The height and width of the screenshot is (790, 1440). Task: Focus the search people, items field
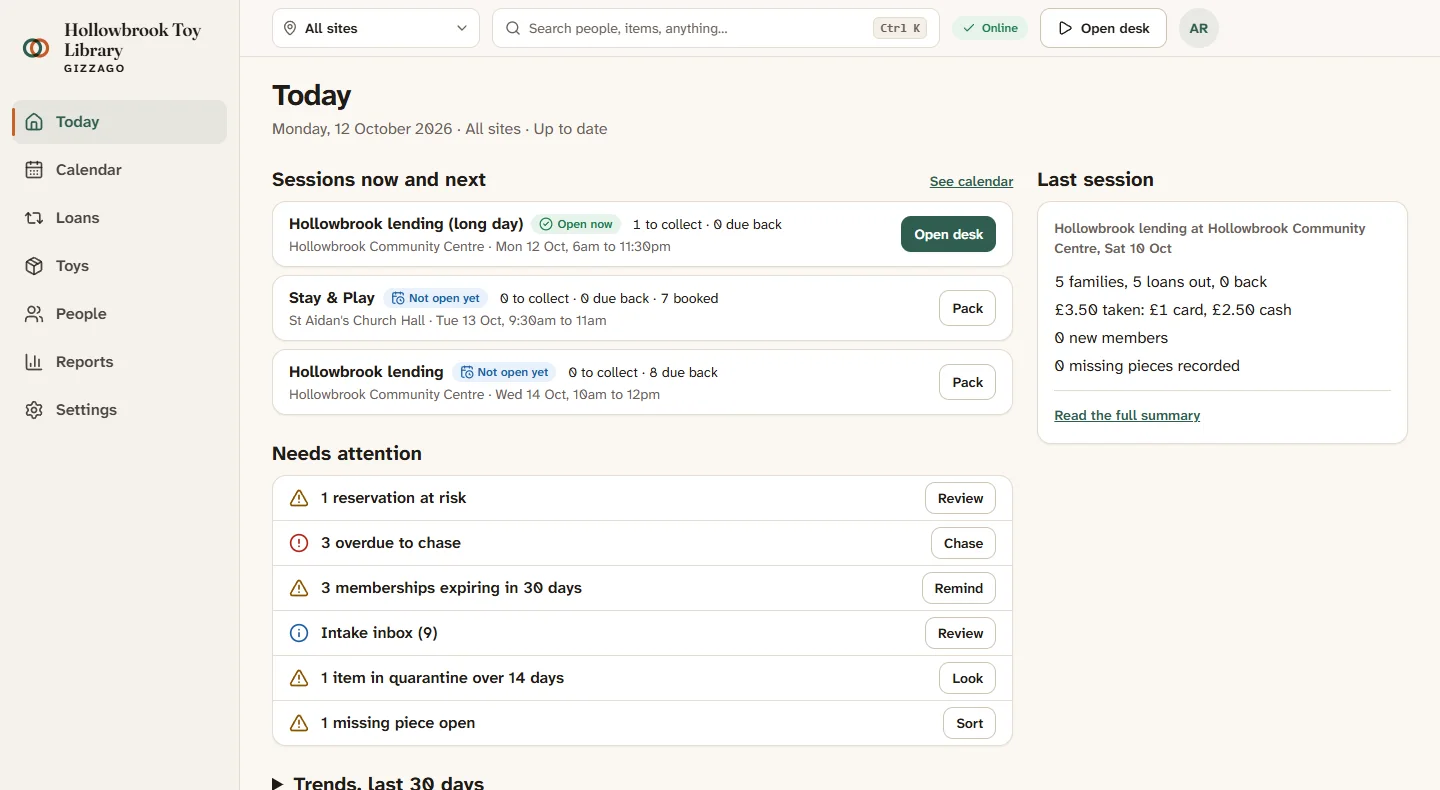tap(716, 28)
